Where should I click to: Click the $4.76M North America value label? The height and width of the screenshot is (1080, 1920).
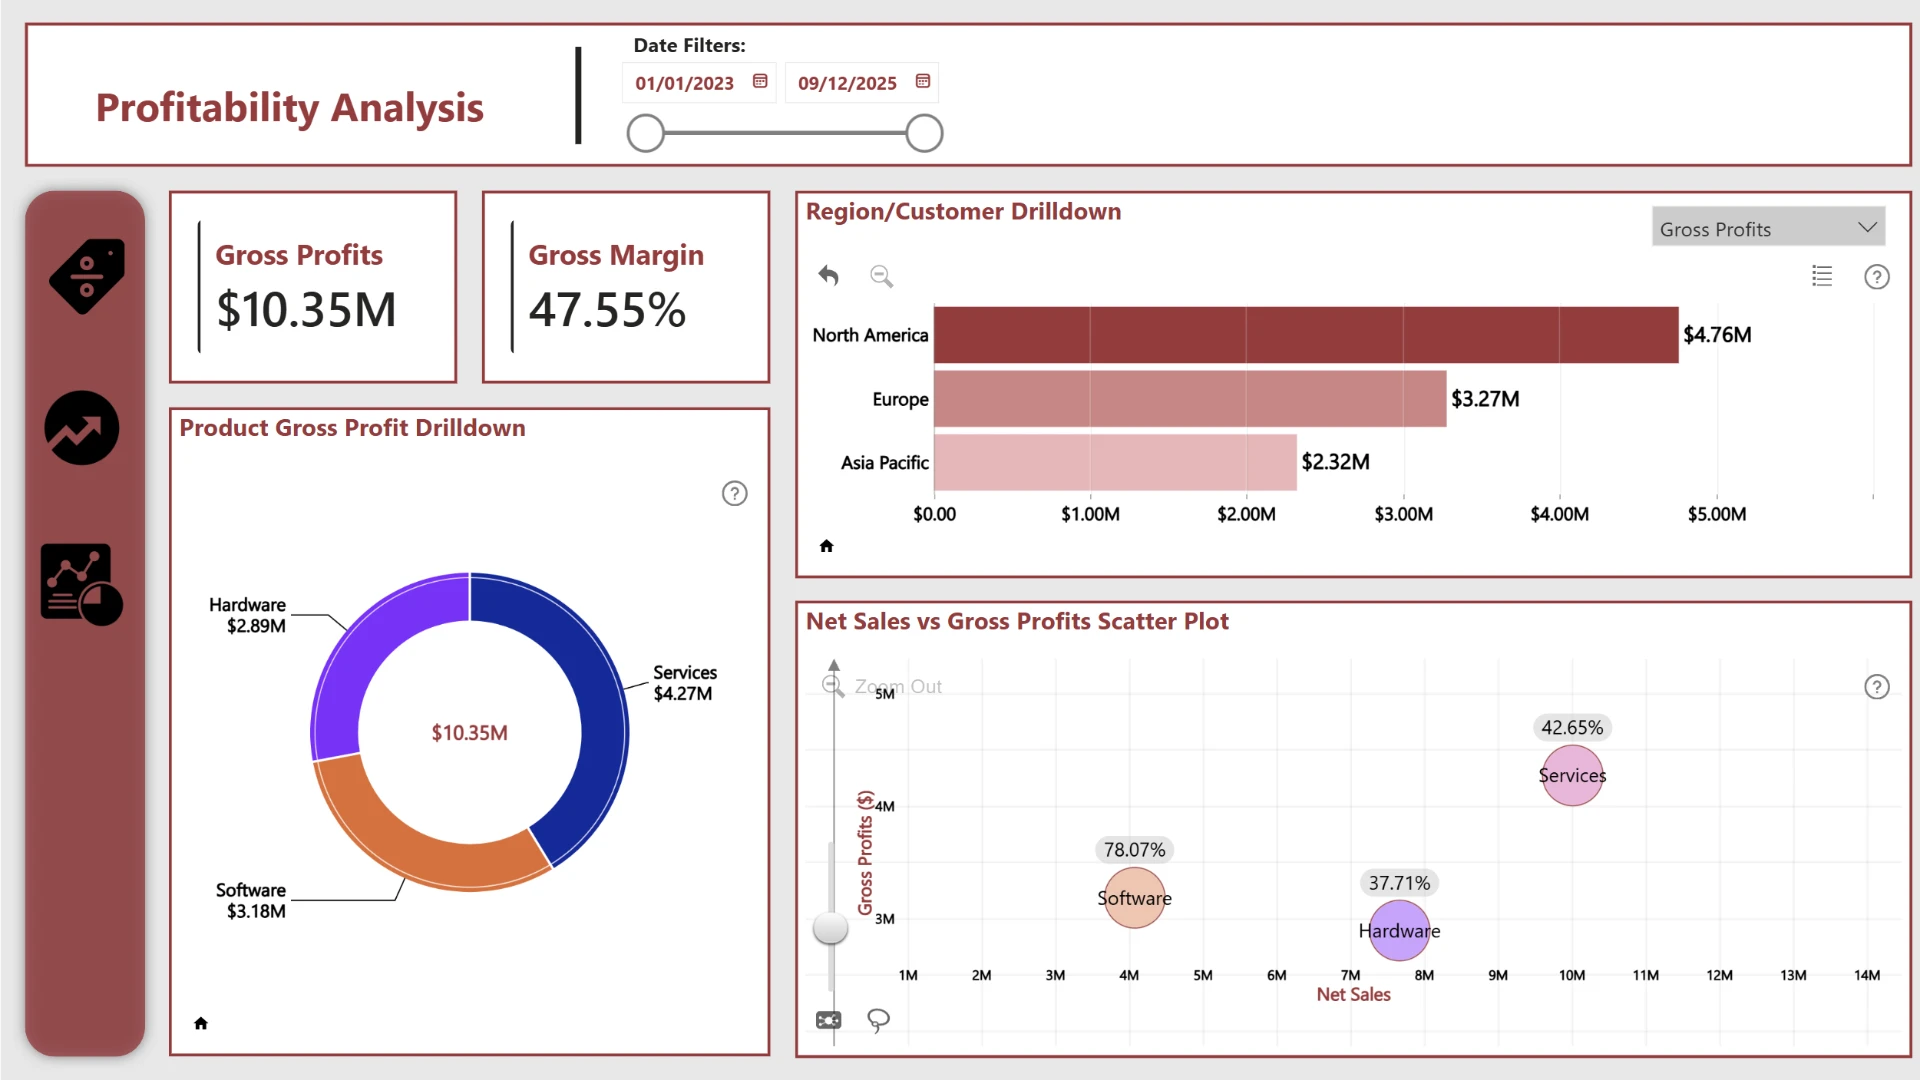[1717, 335]
